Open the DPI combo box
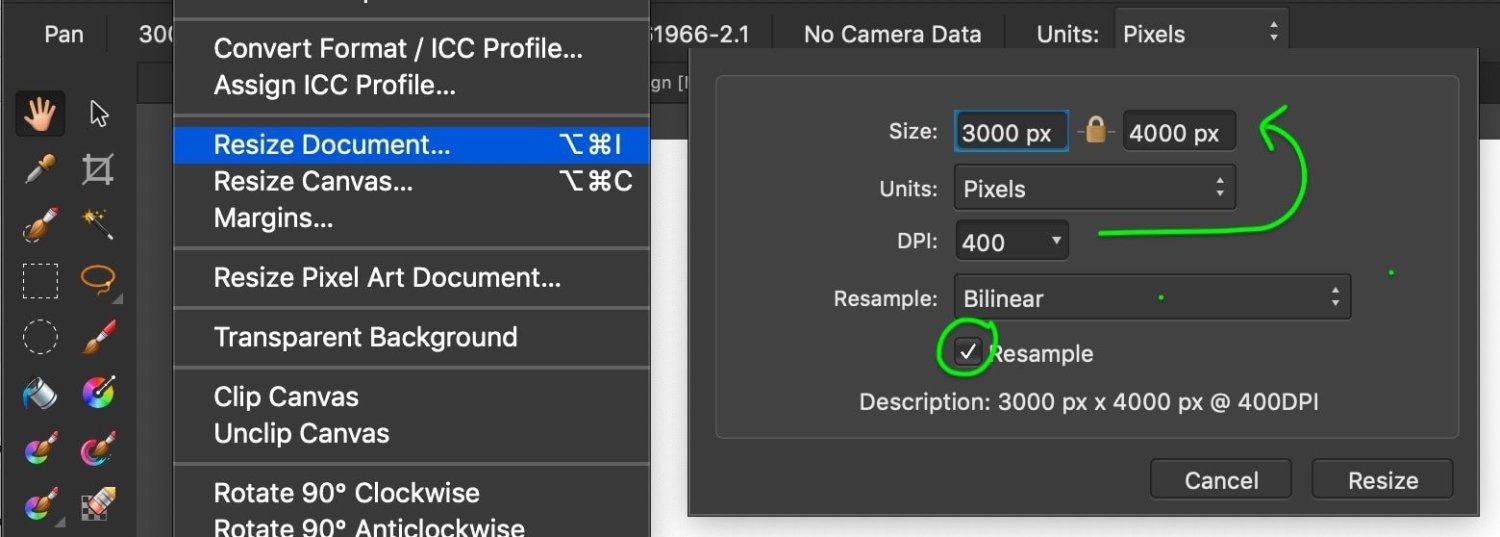 pos(1011,241)
